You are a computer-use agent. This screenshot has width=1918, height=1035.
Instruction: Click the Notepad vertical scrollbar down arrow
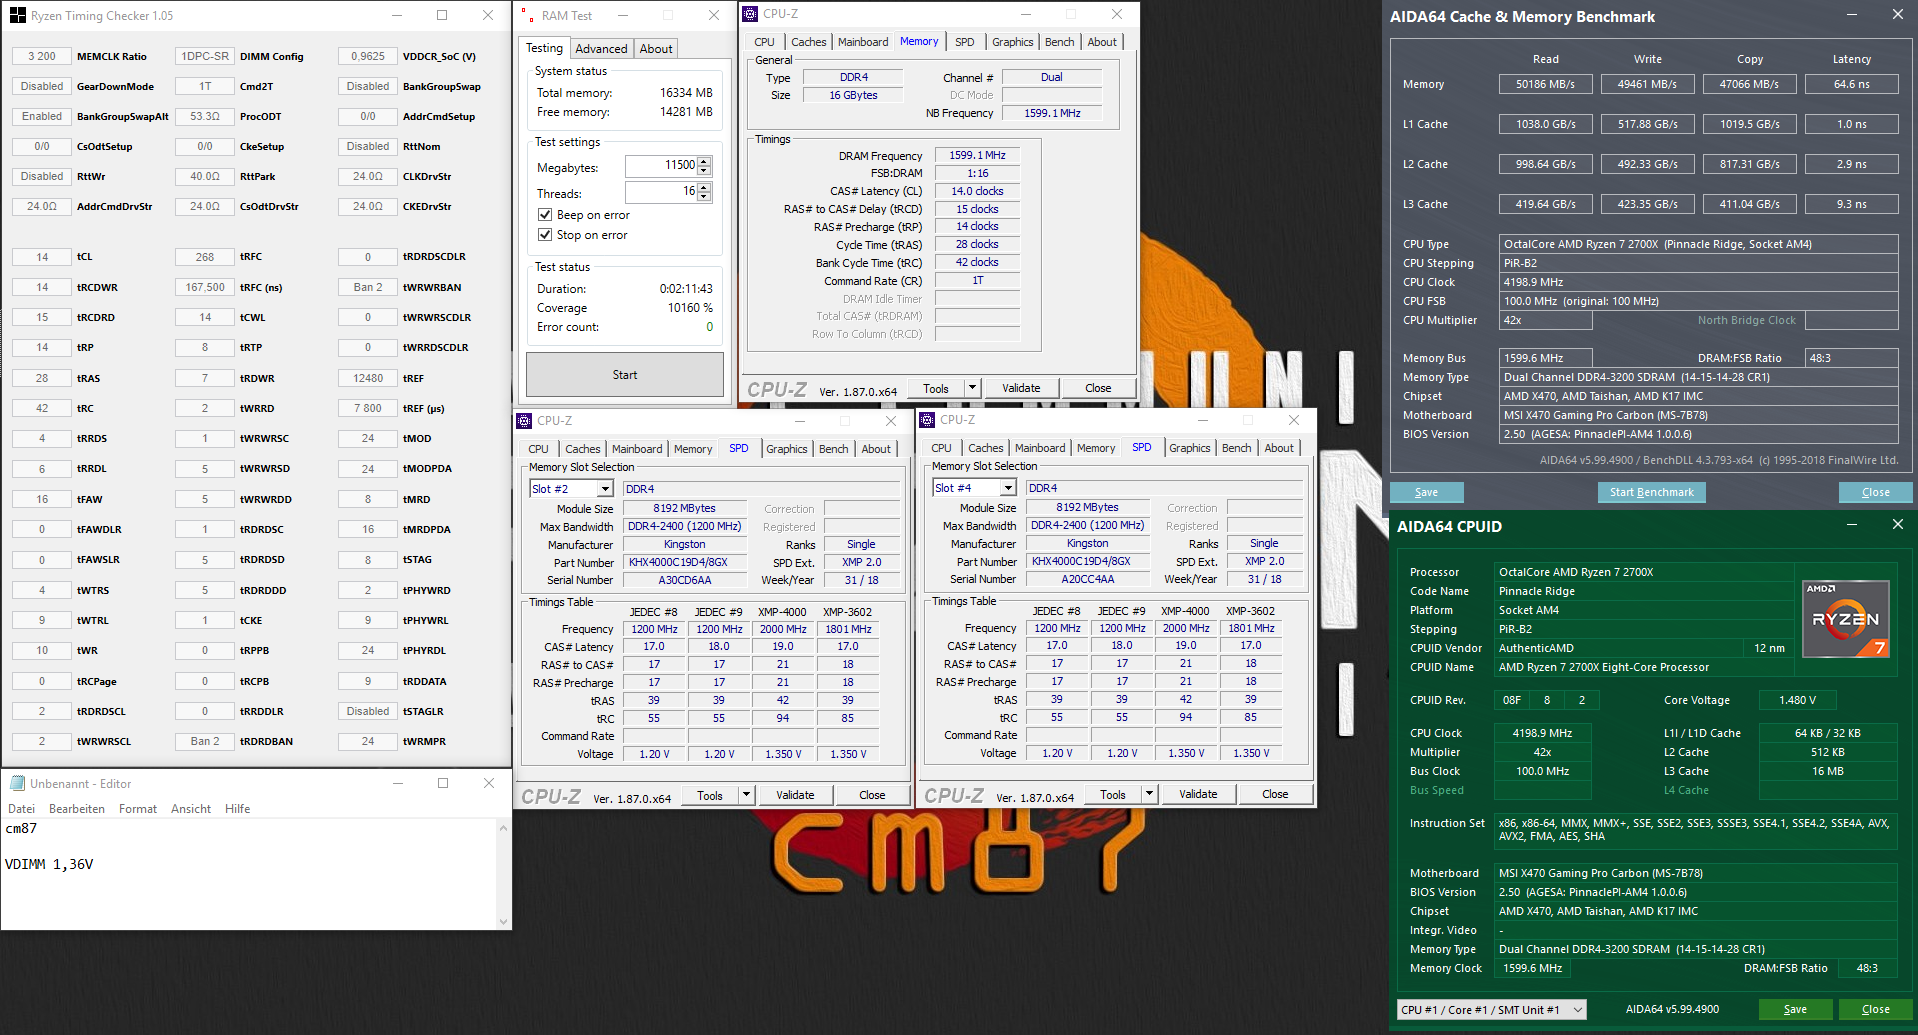(x=503, y=922)
